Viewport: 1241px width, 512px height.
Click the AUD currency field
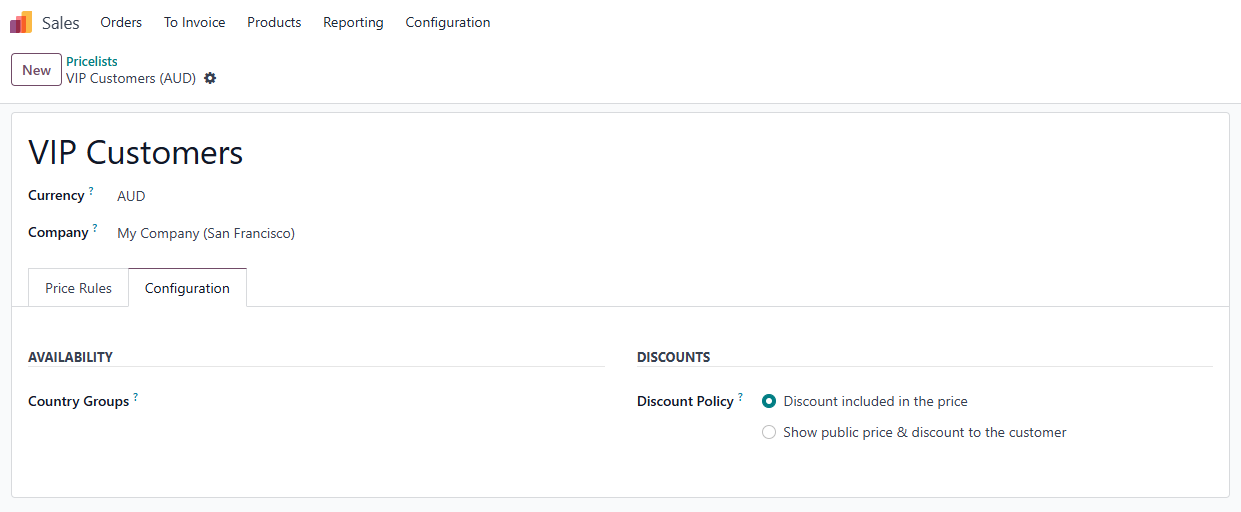131,196
